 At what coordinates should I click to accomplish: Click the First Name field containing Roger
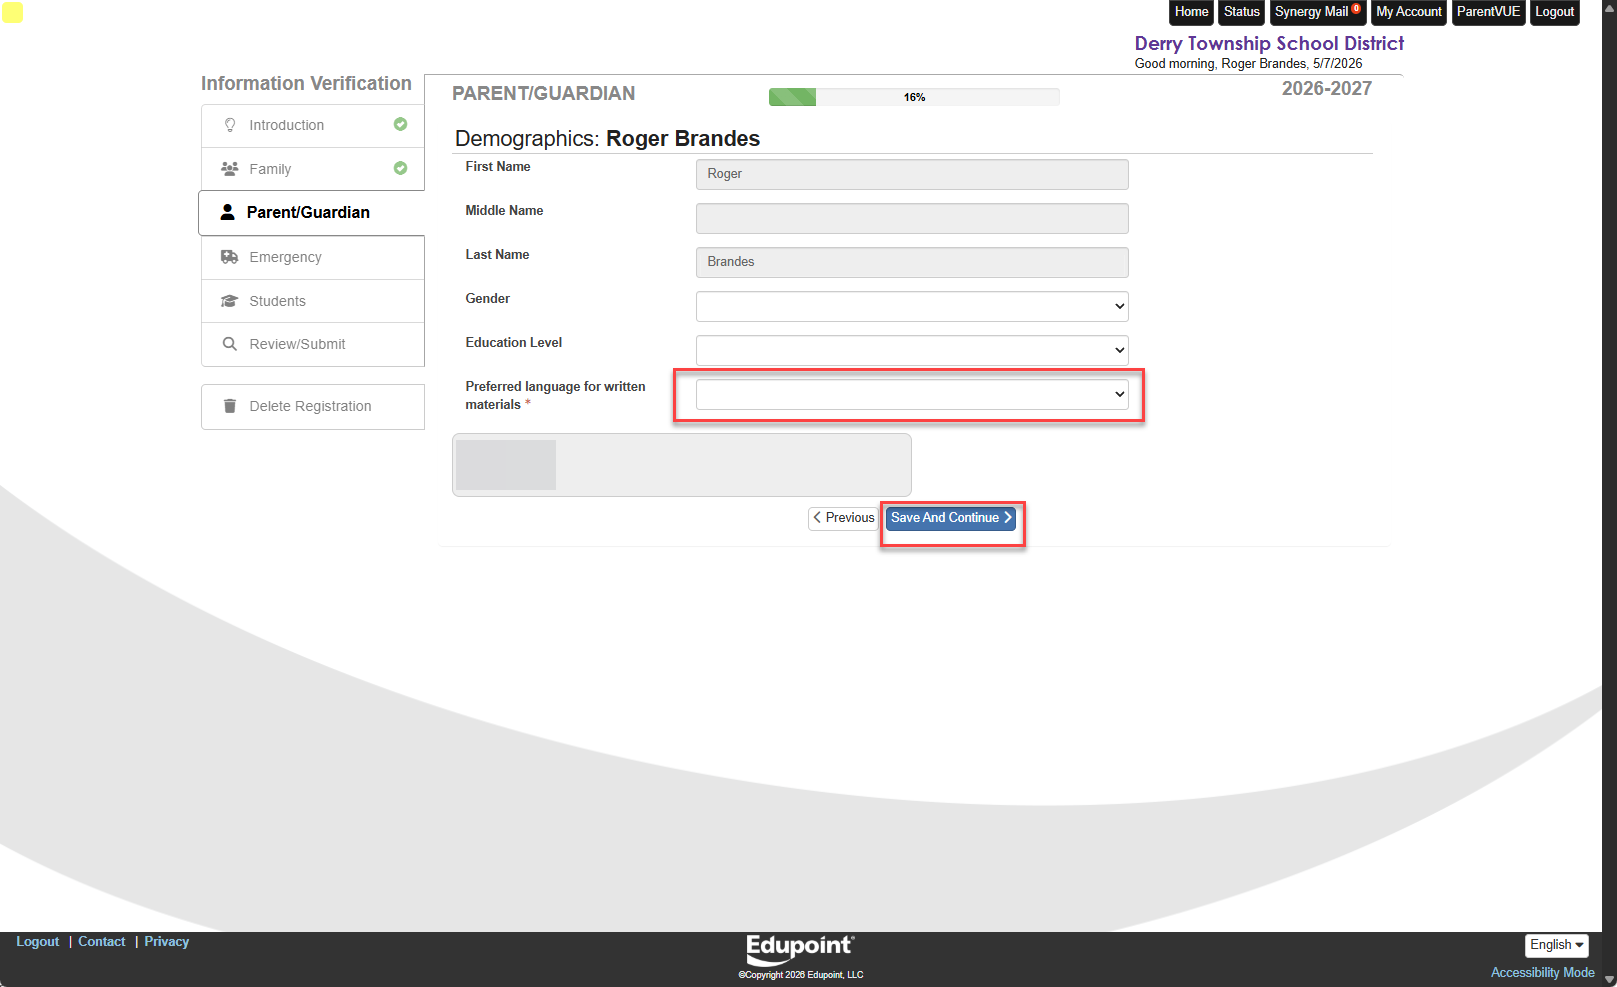pyautogui.click(x=912, y=174)
